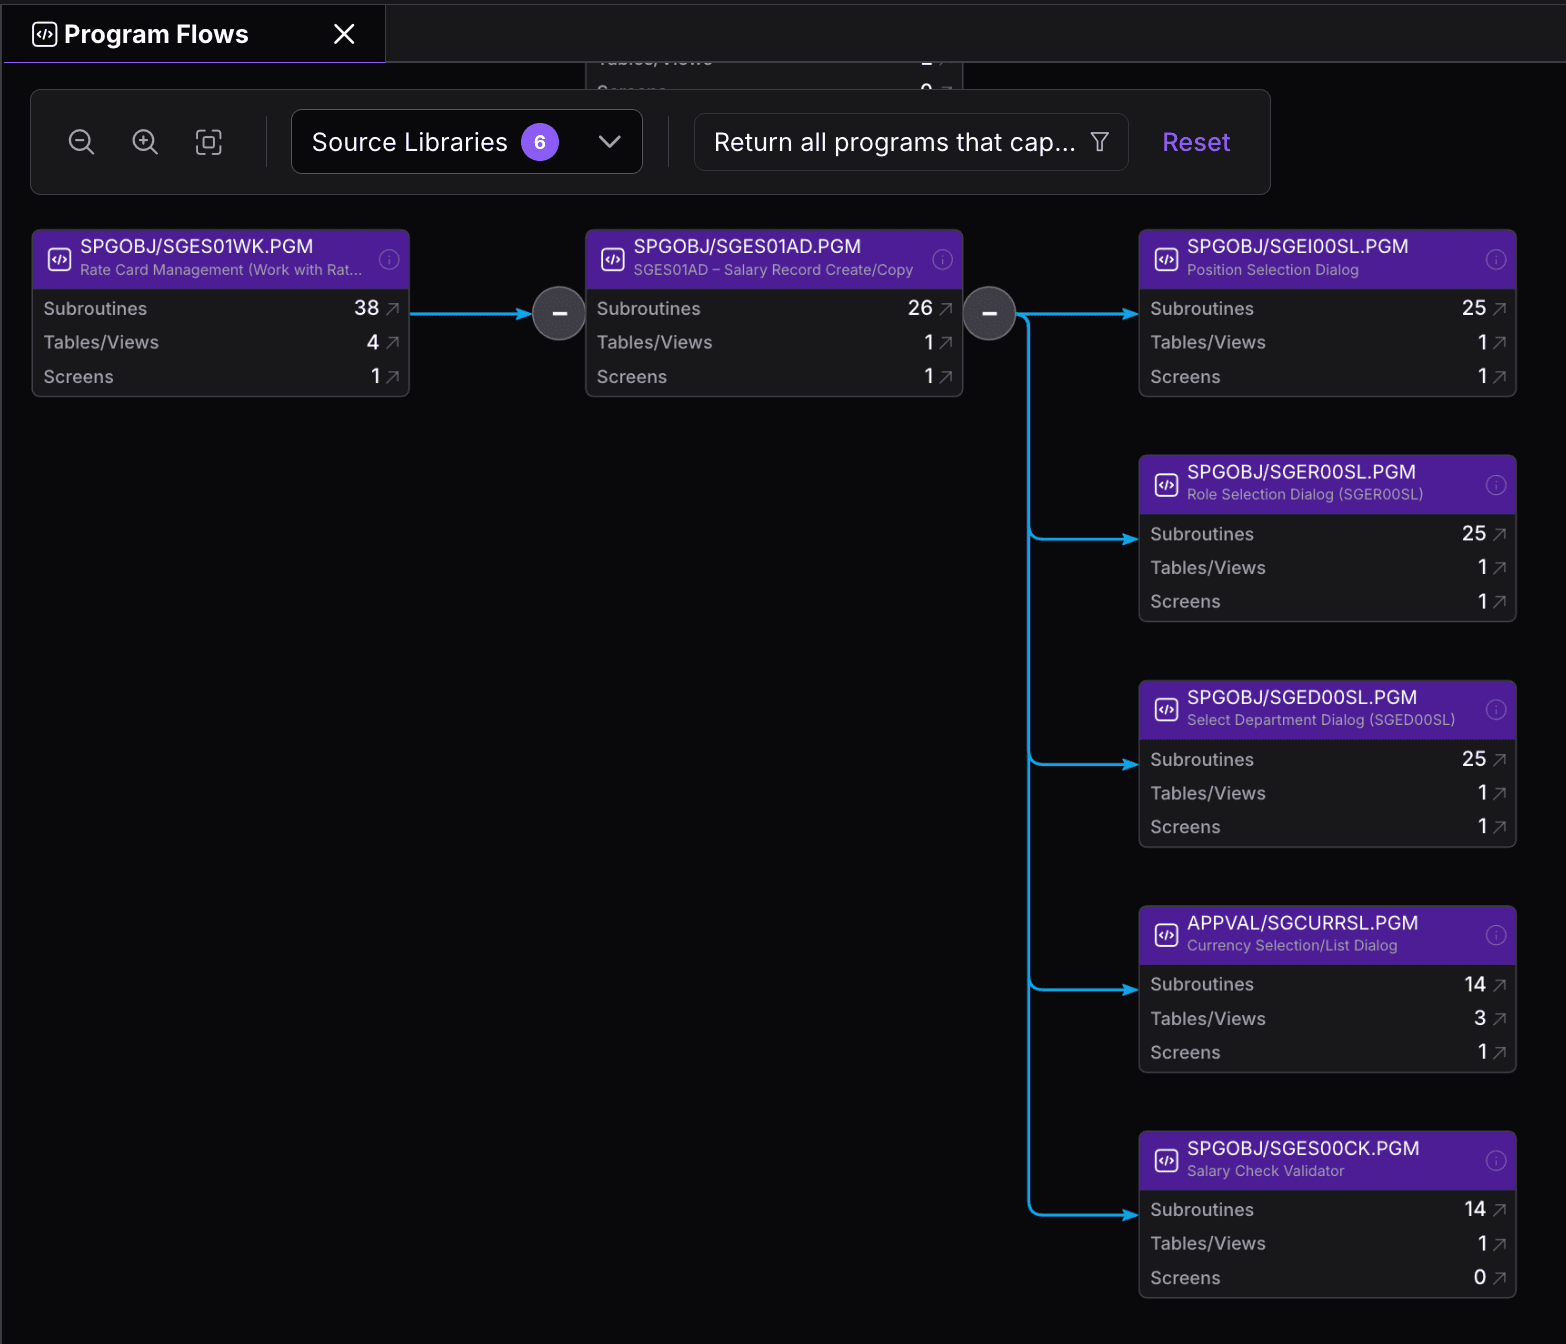Collapse the flow between SGES01WK and SGES01AD
Viewport: 1566px width, 1344px height.
(x=558, y=313)
